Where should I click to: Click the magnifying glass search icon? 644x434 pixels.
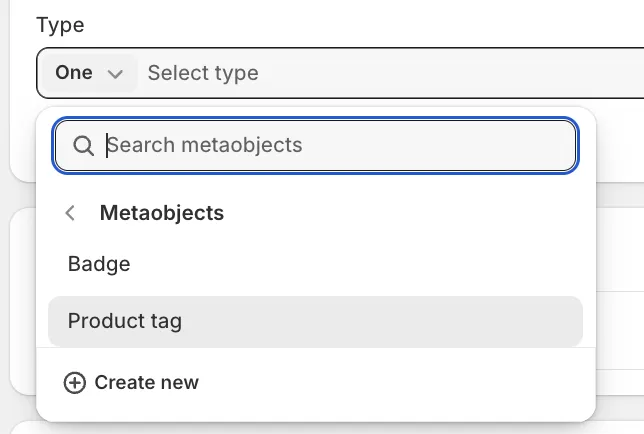[x=84, y=146]
